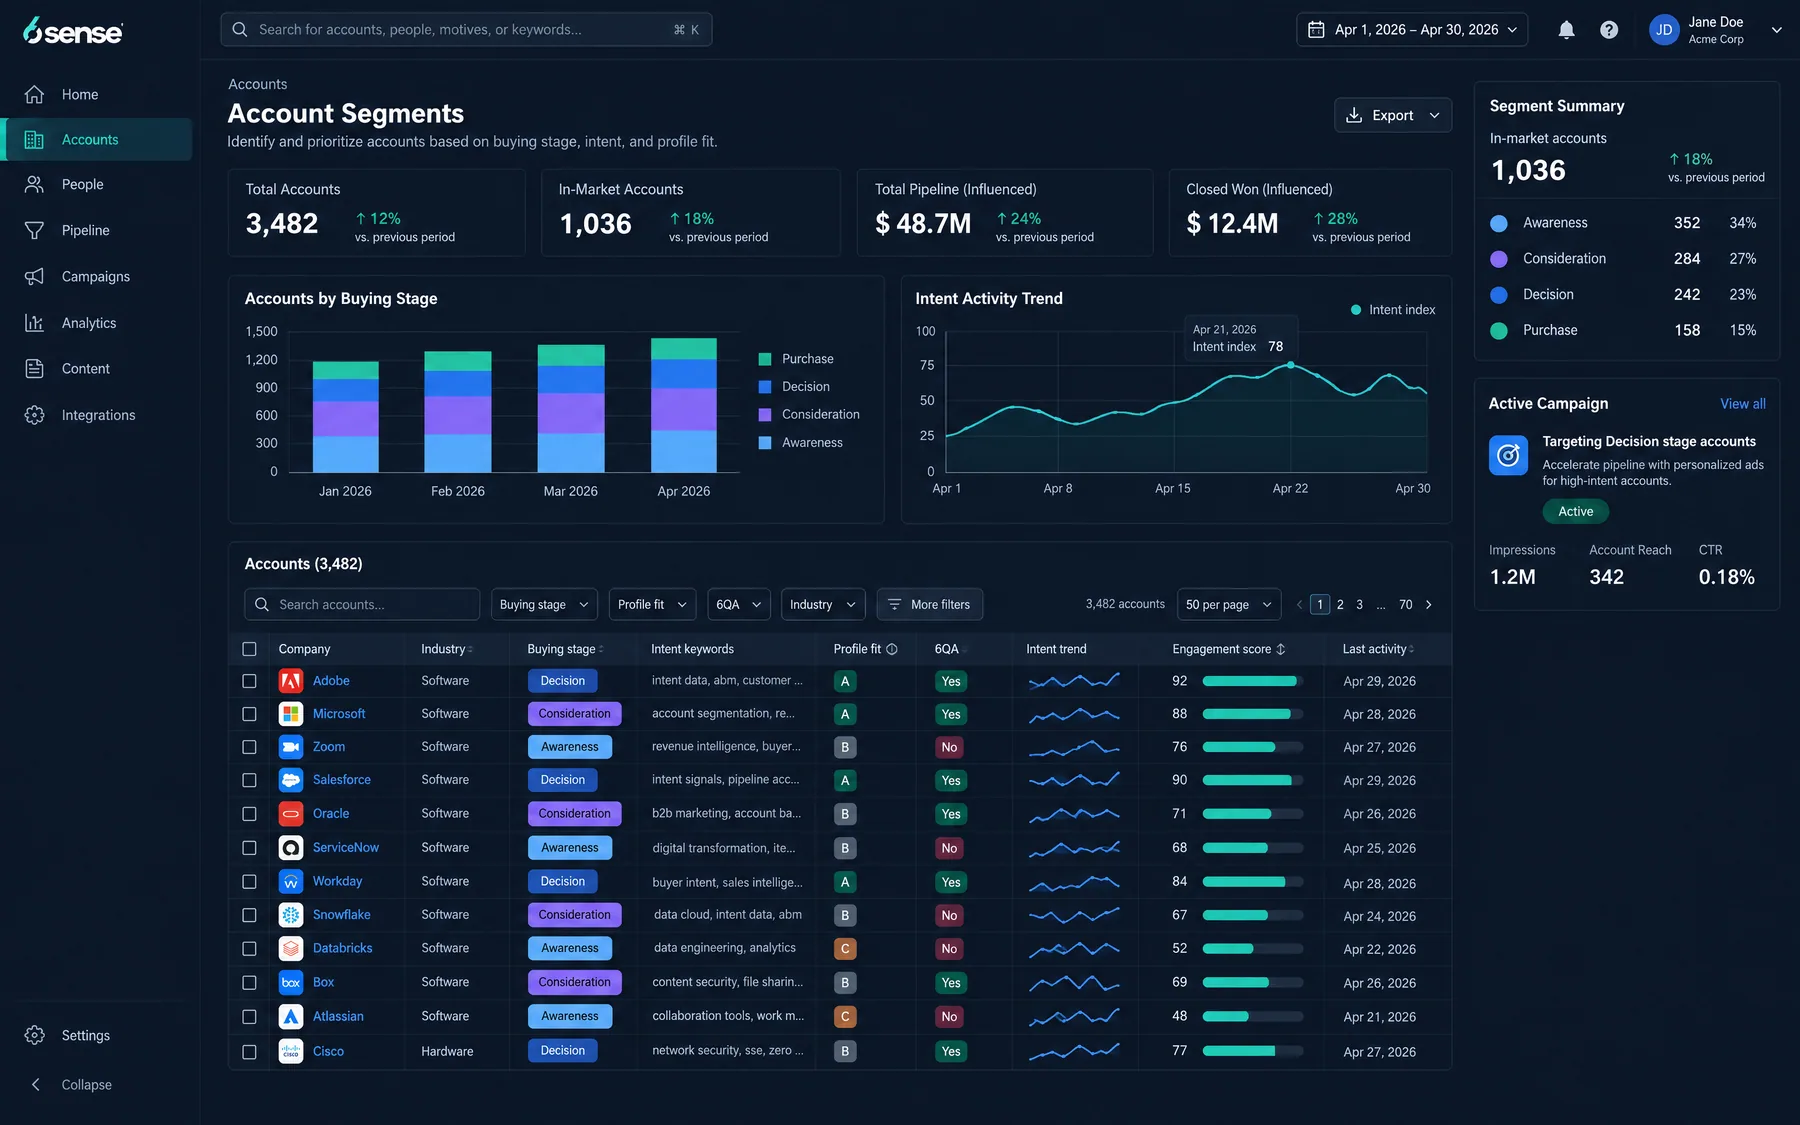
Task: Click the calendar icon in date range
Action: click(x=1316, y=30)
